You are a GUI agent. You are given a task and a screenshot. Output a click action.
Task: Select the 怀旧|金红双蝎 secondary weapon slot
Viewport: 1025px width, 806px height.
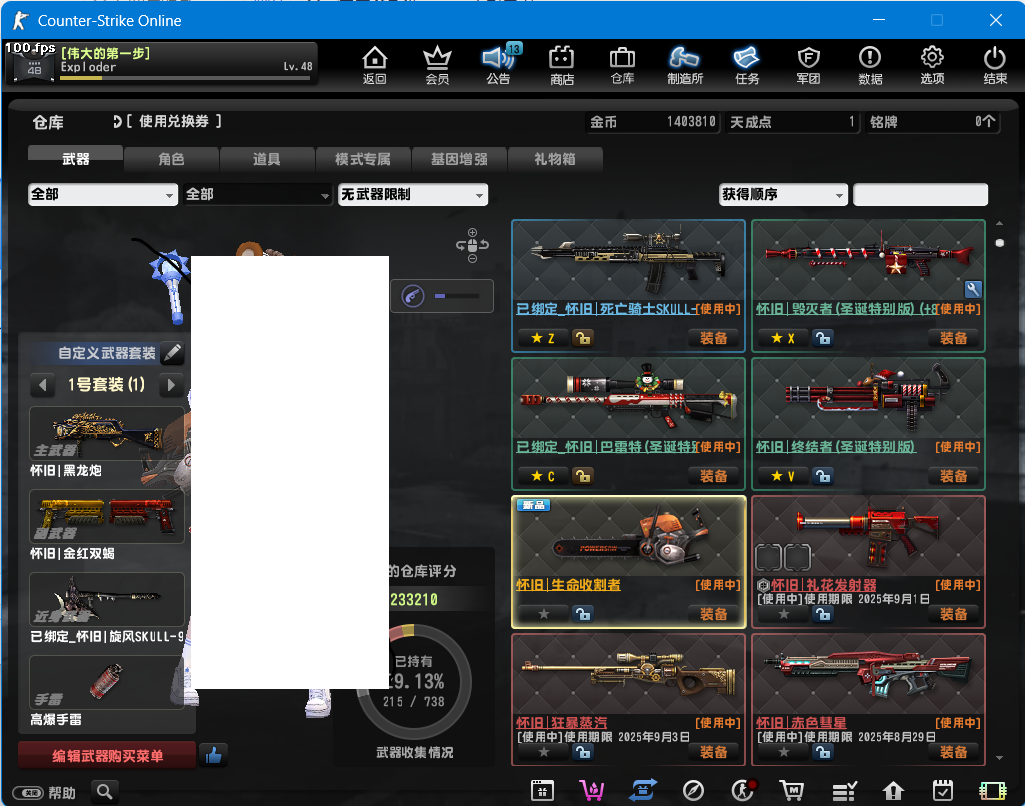click(x=107, y=516)
